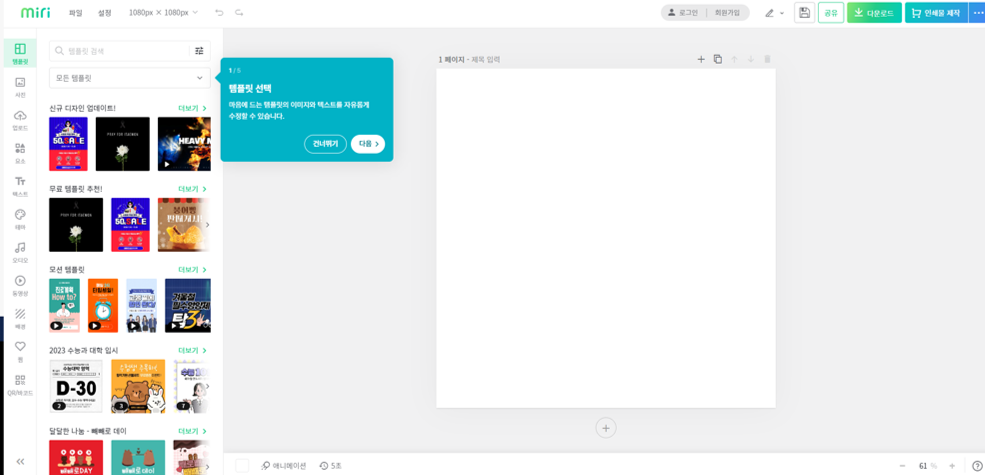Select the bear and rabbit orange template thumbnail

[x=138, y=386]
